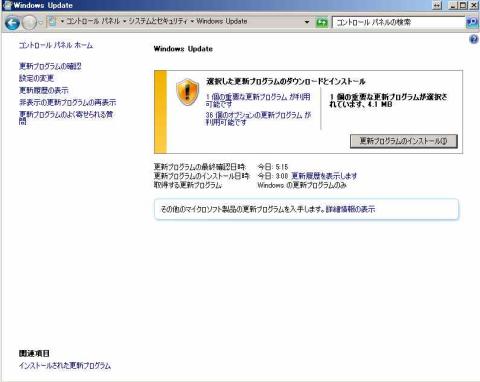Viewport: 480px width, 382px height.
Task: Click 更新履歴を表示します link
Action: 324,176
